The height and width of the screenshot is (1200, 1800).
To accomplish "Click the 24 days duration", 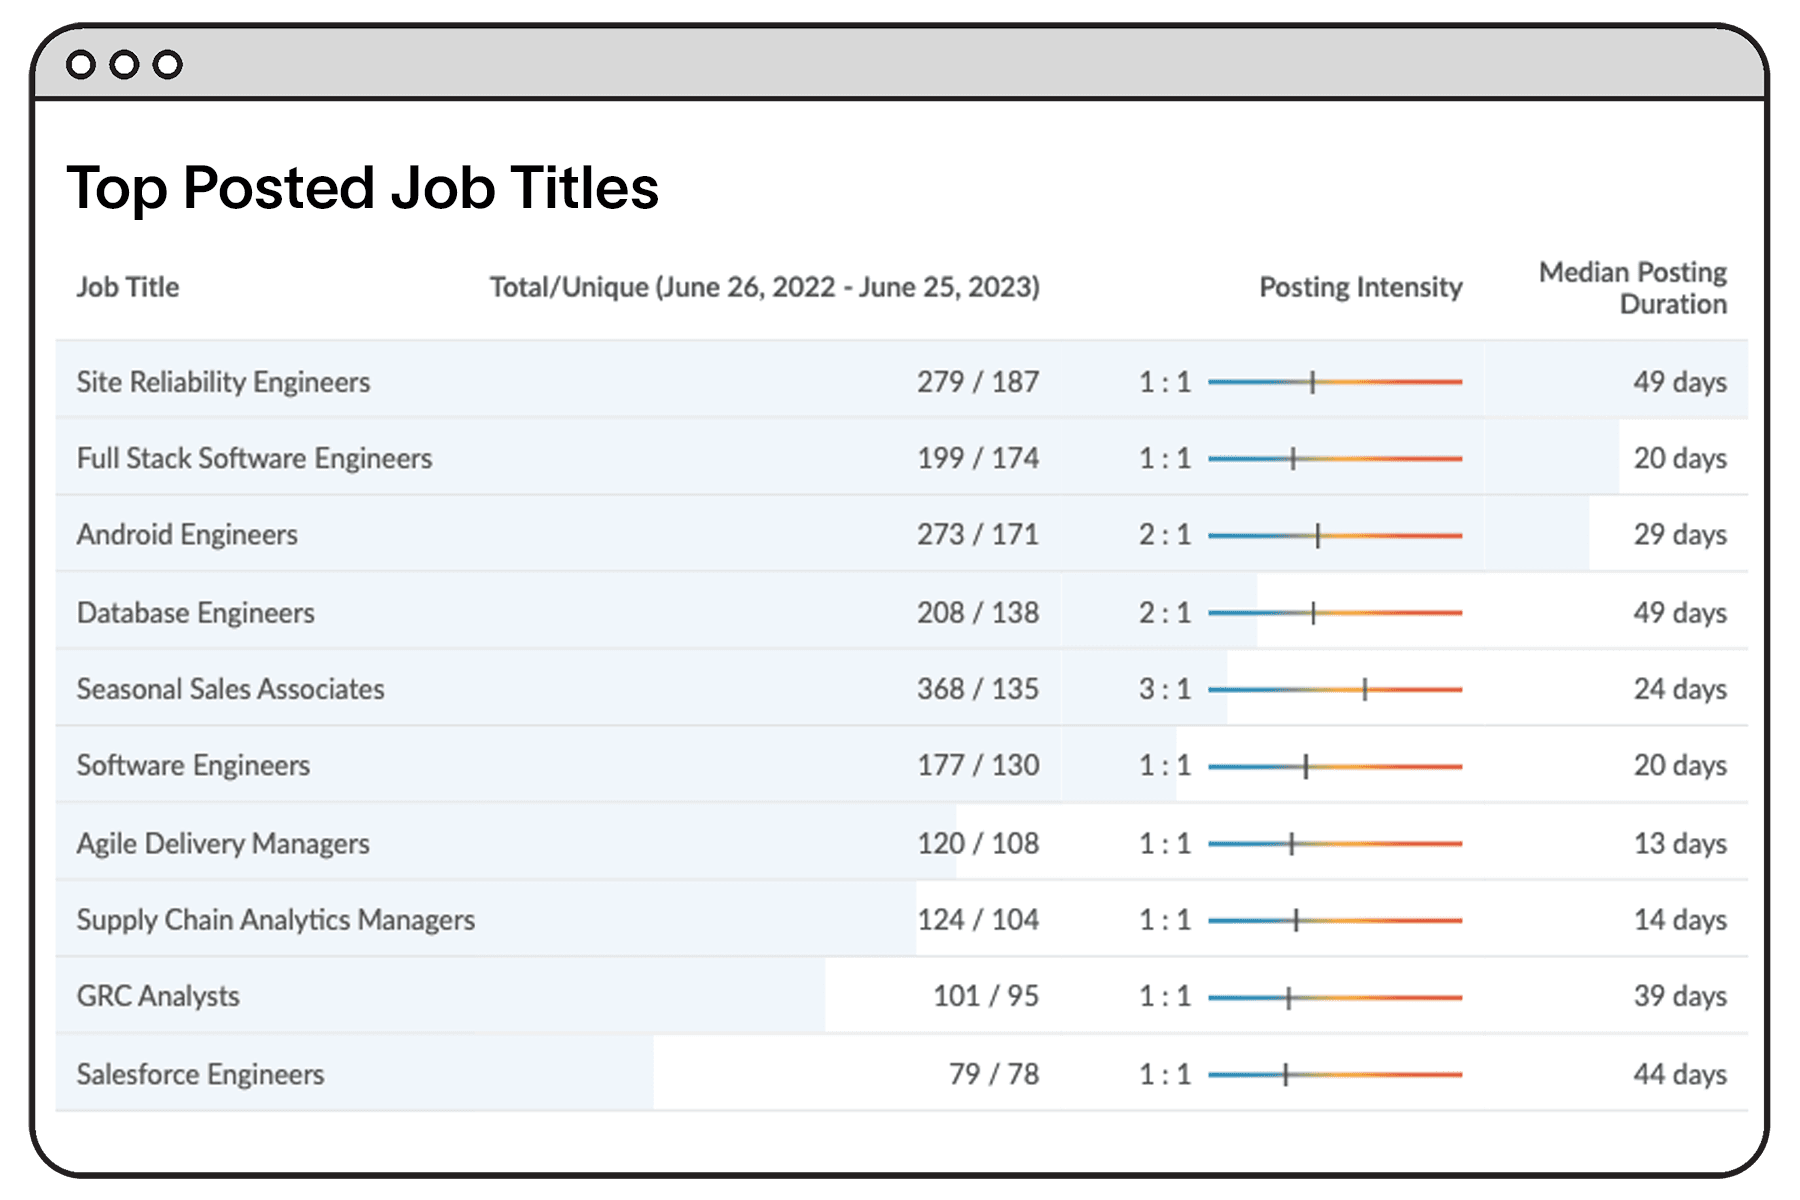I will point(1680,689).
